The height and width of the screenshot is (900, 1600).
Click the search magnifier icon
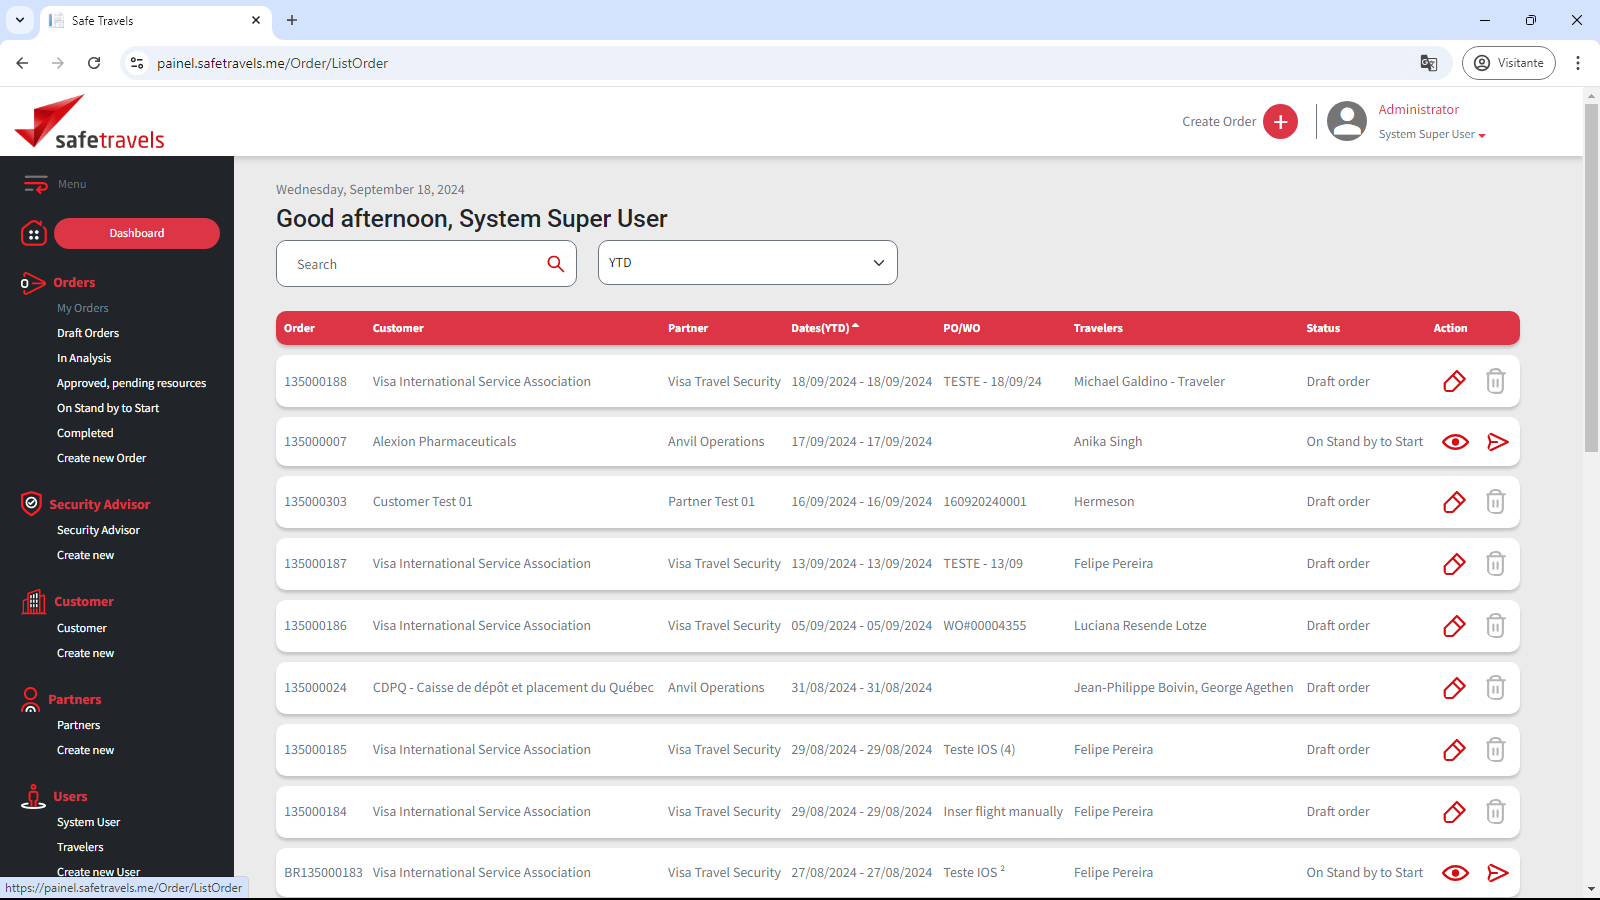tap(555, 264)
